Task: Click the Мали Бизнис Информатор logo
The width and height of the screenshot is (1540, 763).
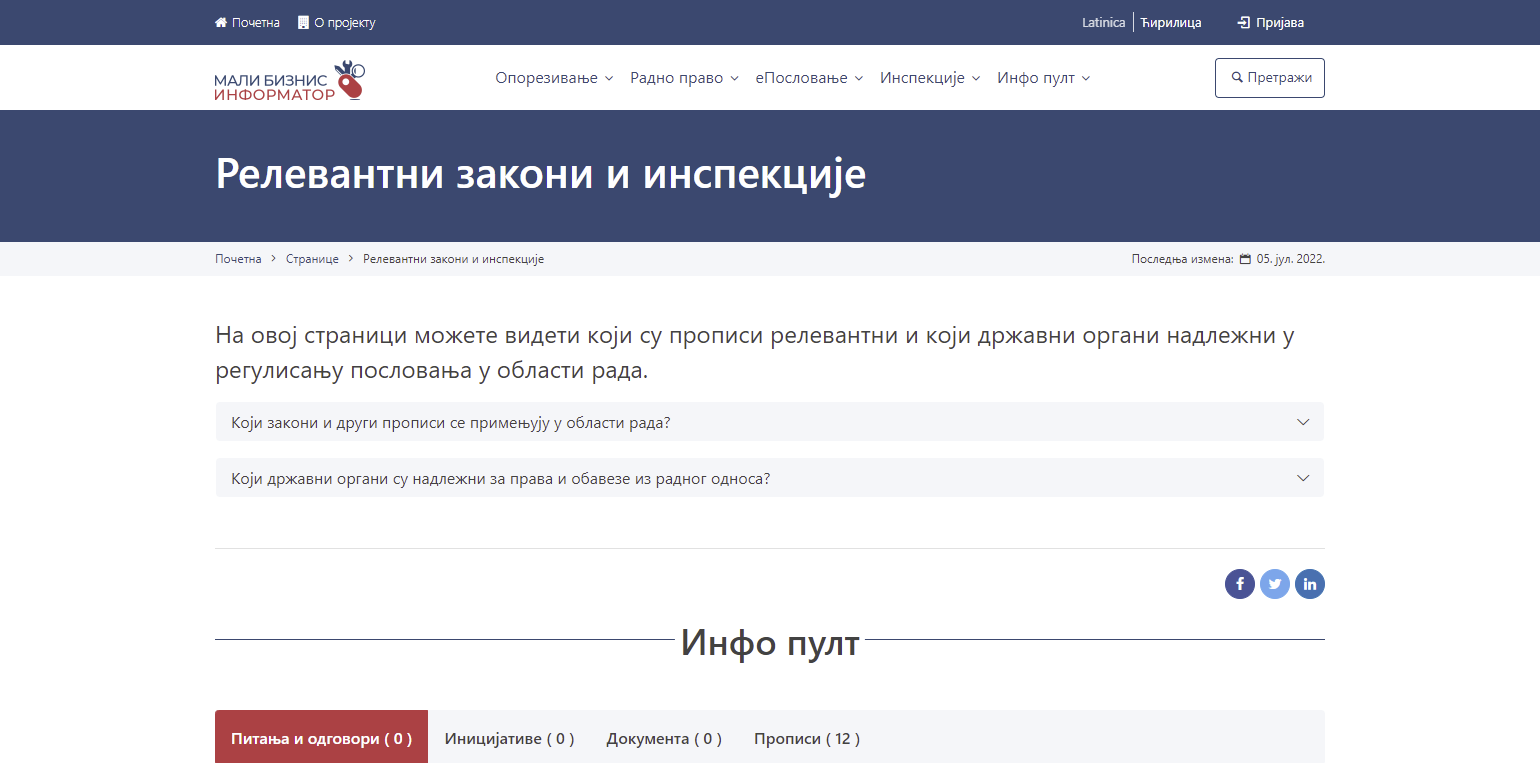Action: click(291, 80)
